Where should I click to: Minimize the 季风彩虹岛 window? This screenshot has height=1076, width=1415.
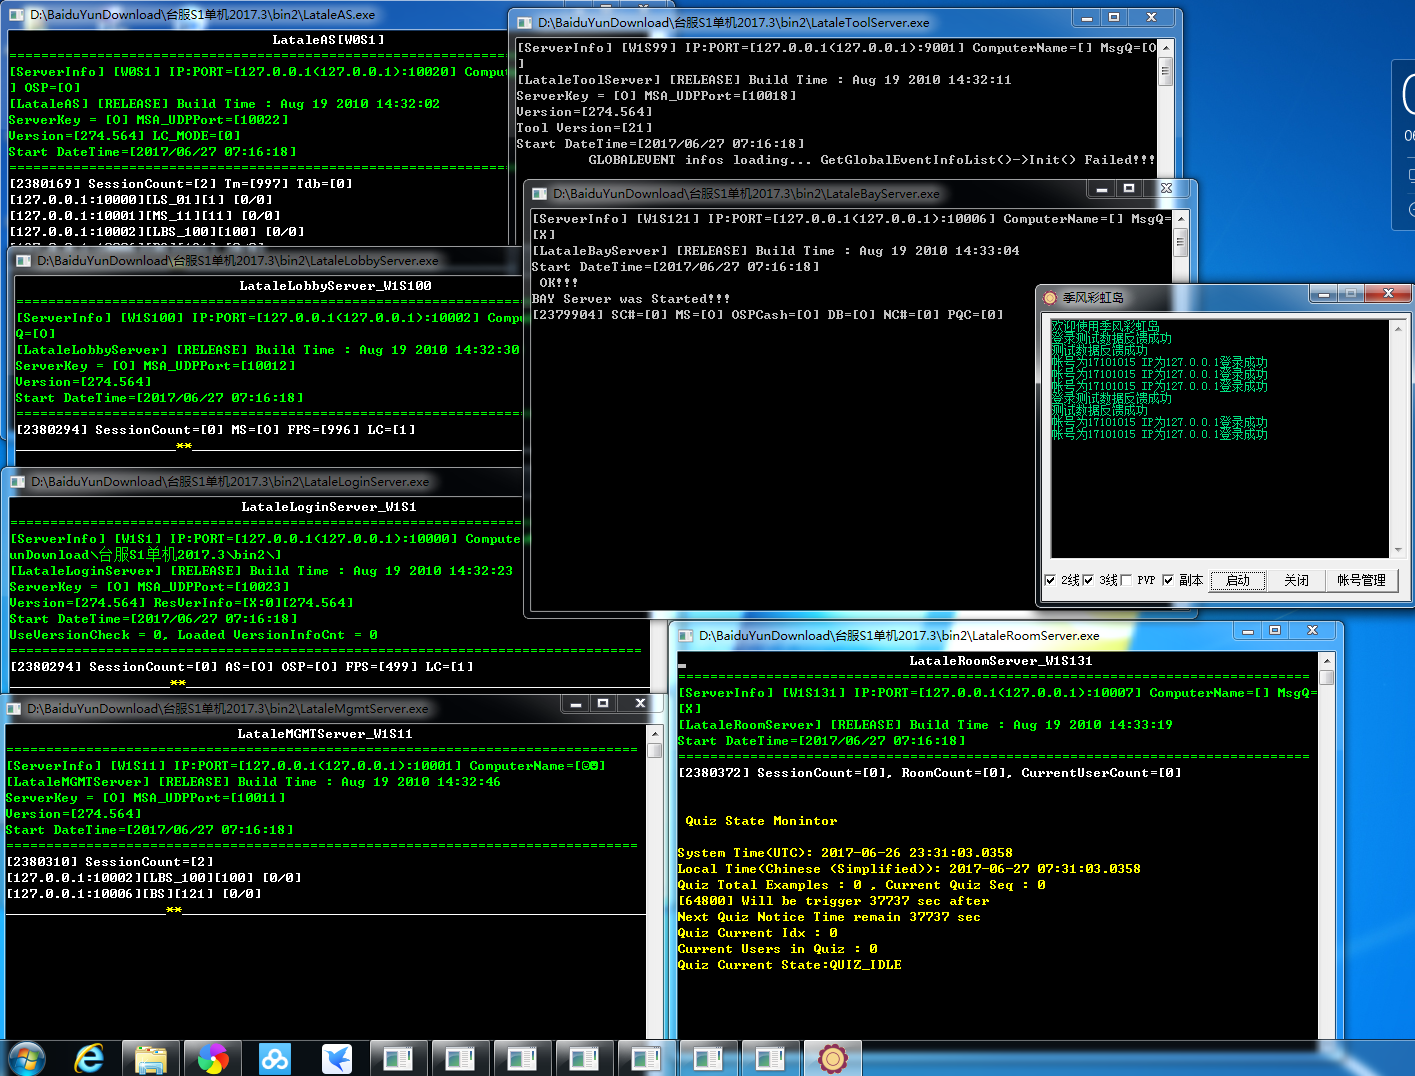click(x=1324, y=293)
